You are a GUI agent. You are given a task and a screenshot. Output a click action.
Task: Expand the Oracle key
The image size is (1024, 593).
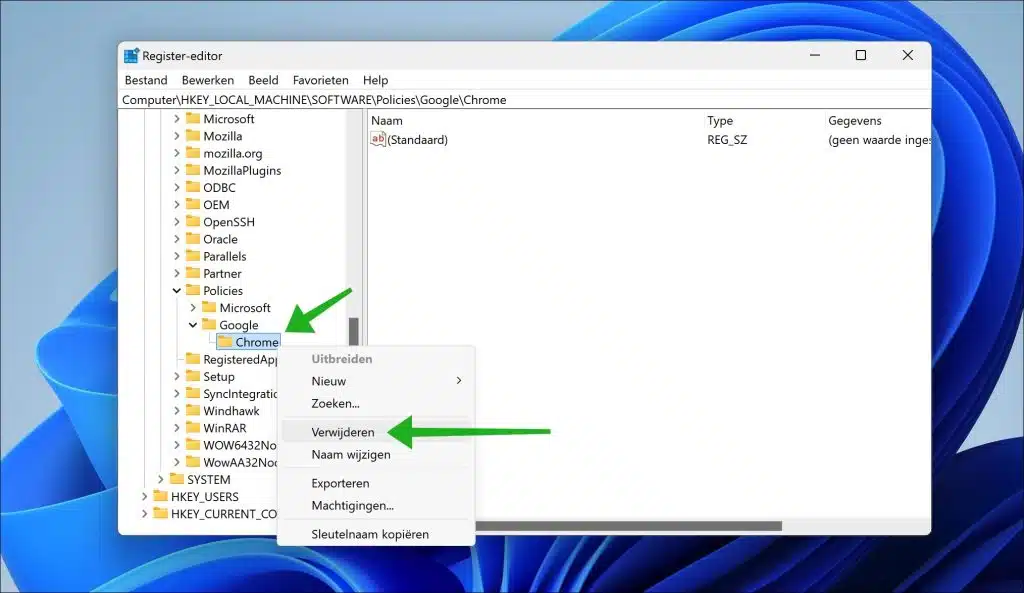coord(176,239)
